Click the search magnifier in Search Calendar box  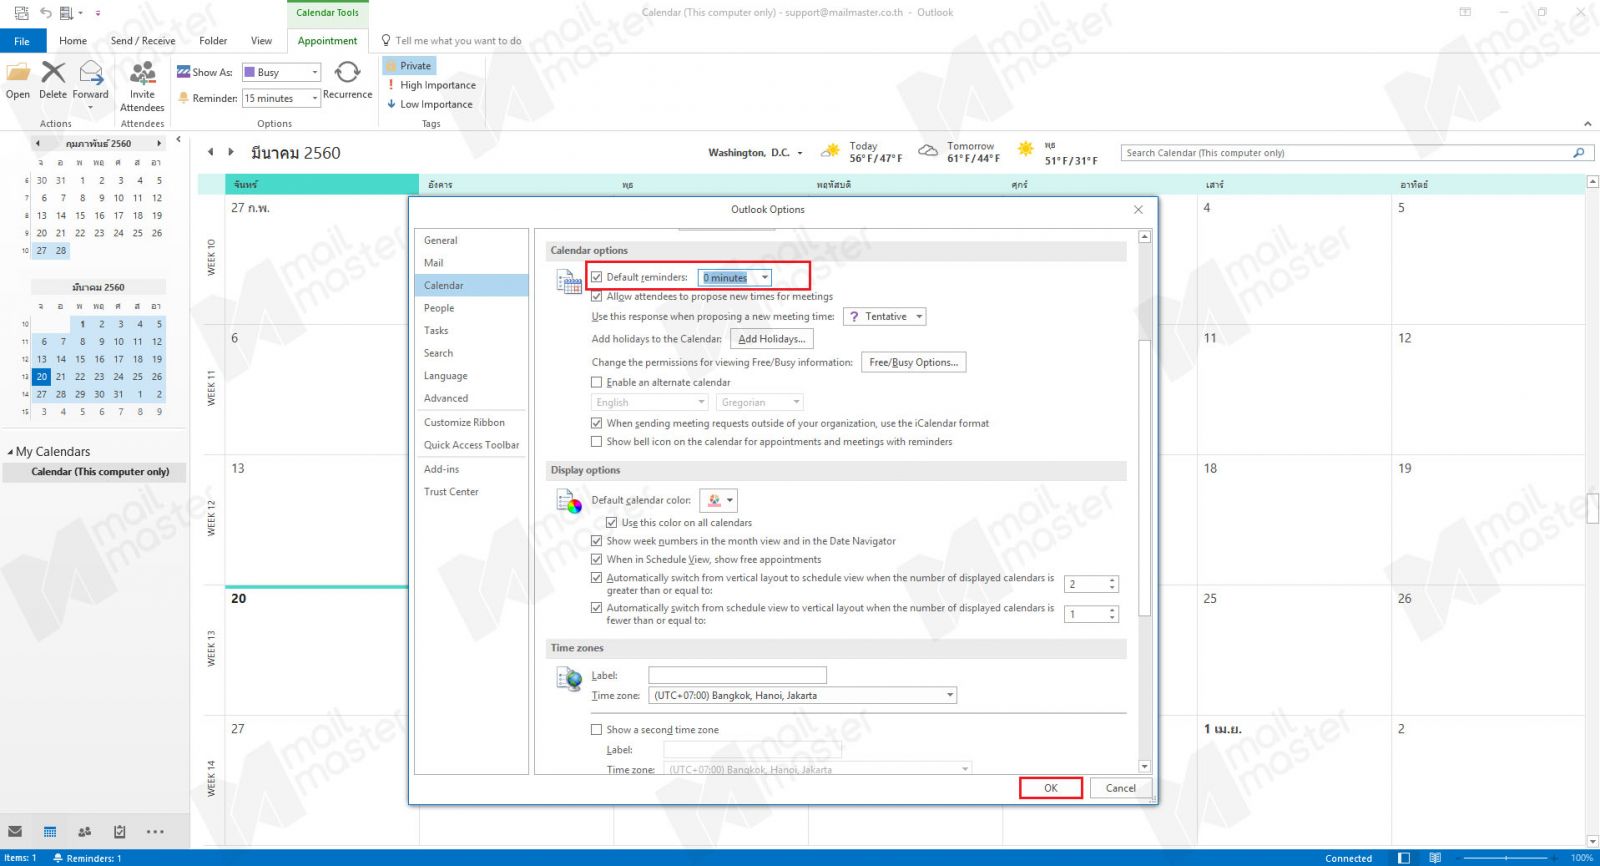1579,153
